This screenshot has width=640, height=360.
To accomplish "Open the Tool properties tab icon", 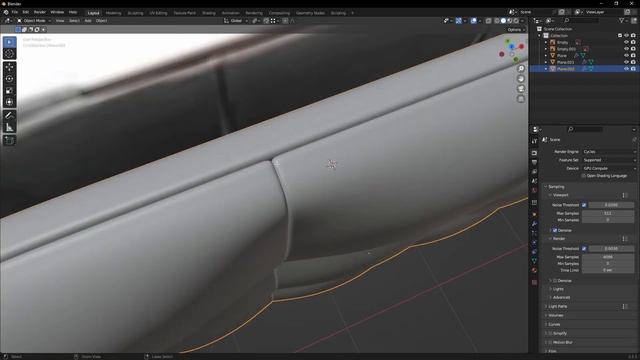I will [534, 141].
